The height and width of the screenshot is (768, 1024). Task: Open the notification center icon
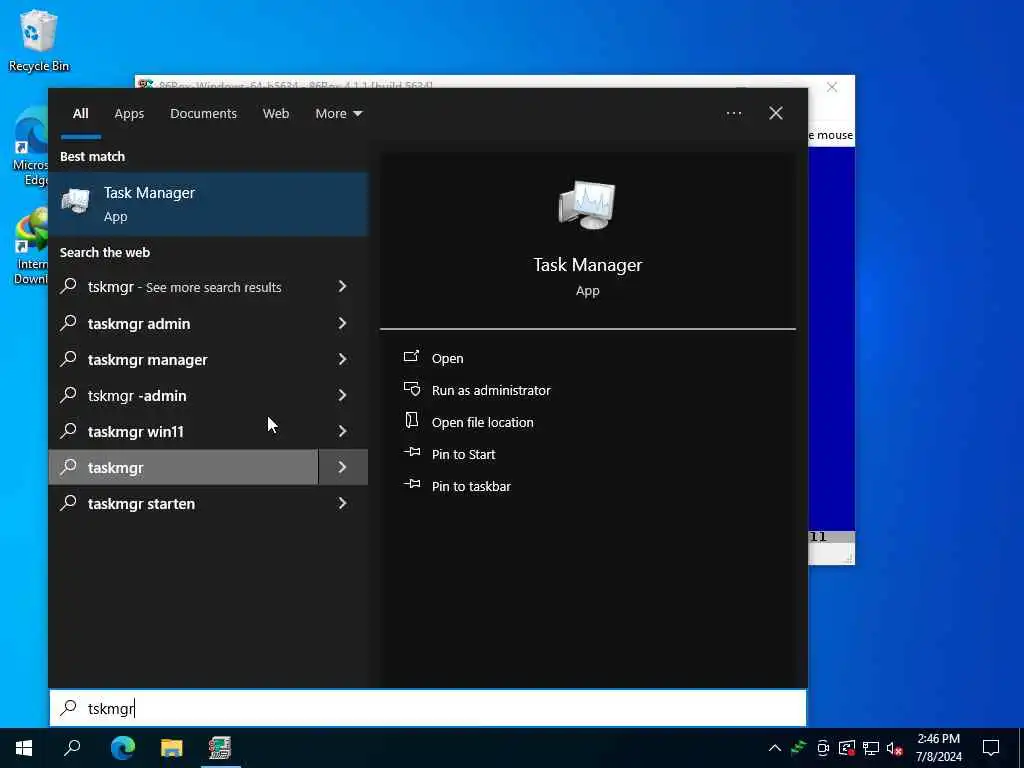pyautogui.click(x=991, y=748)
